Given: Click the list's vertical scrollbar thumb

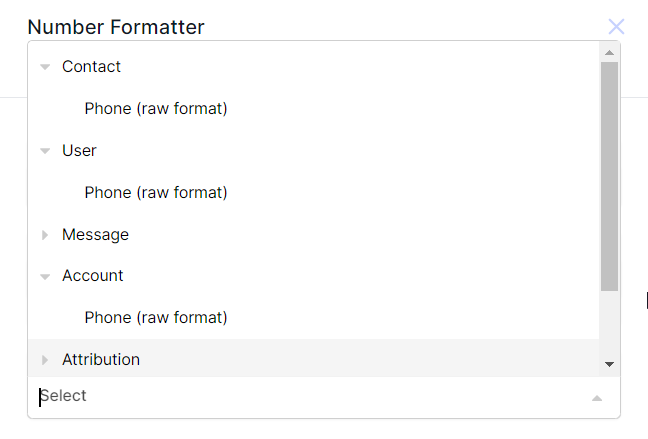Looking at the screenshot, I should point(609,175).
